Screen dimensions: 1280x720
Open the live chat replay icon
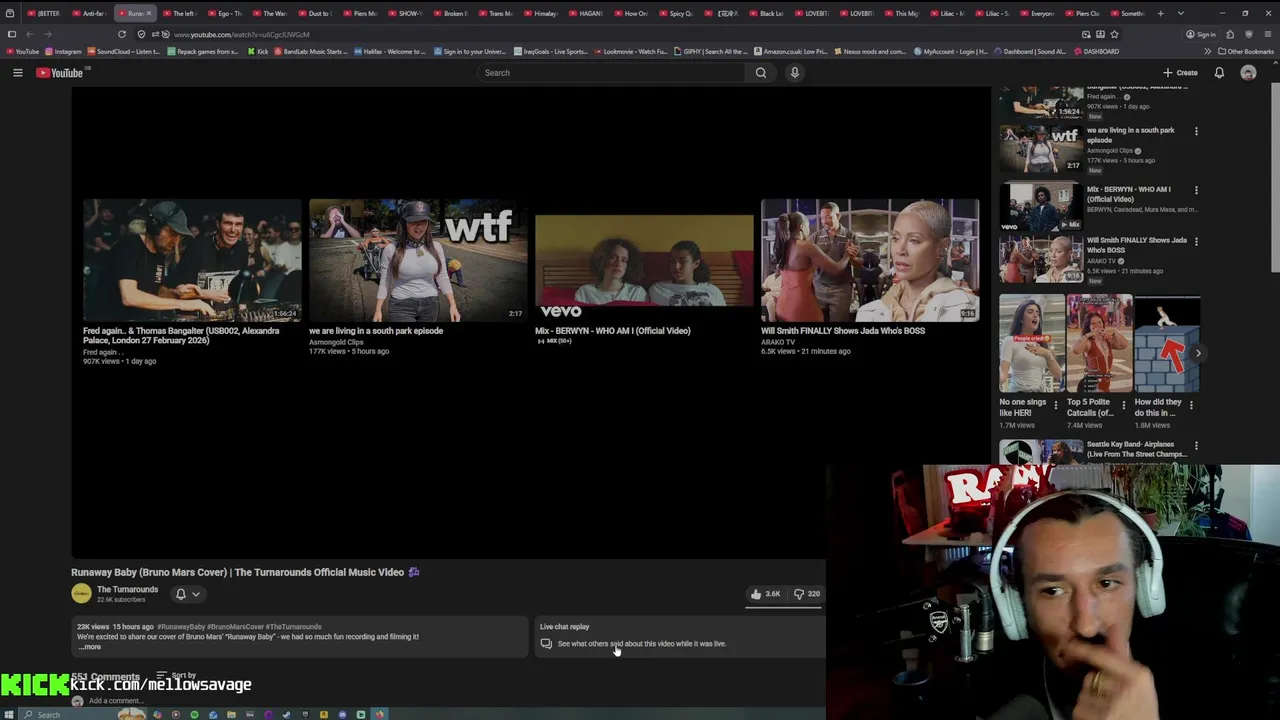point(546,644)
